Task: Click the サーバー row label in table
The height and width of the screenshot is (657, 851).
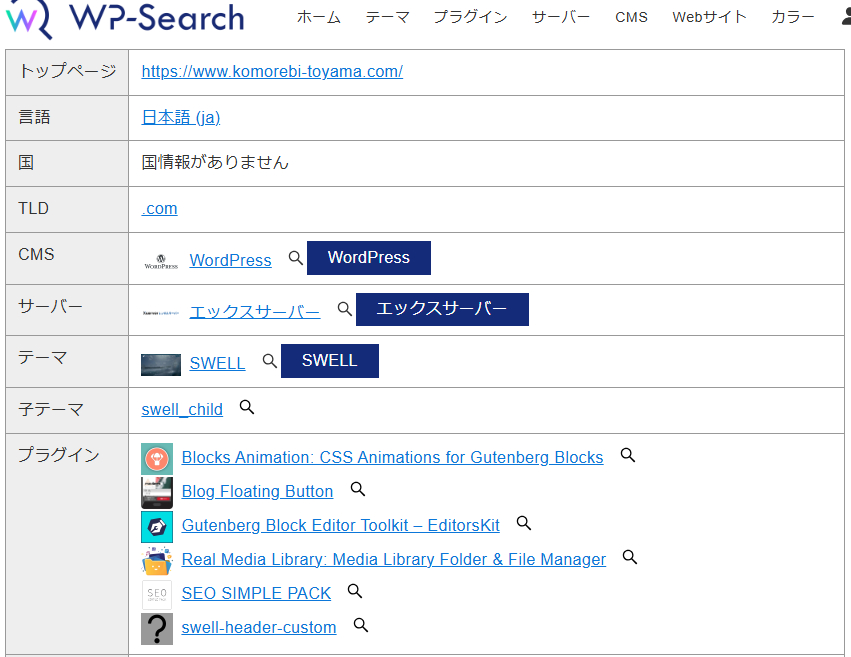Action: (x=50, y=307)
